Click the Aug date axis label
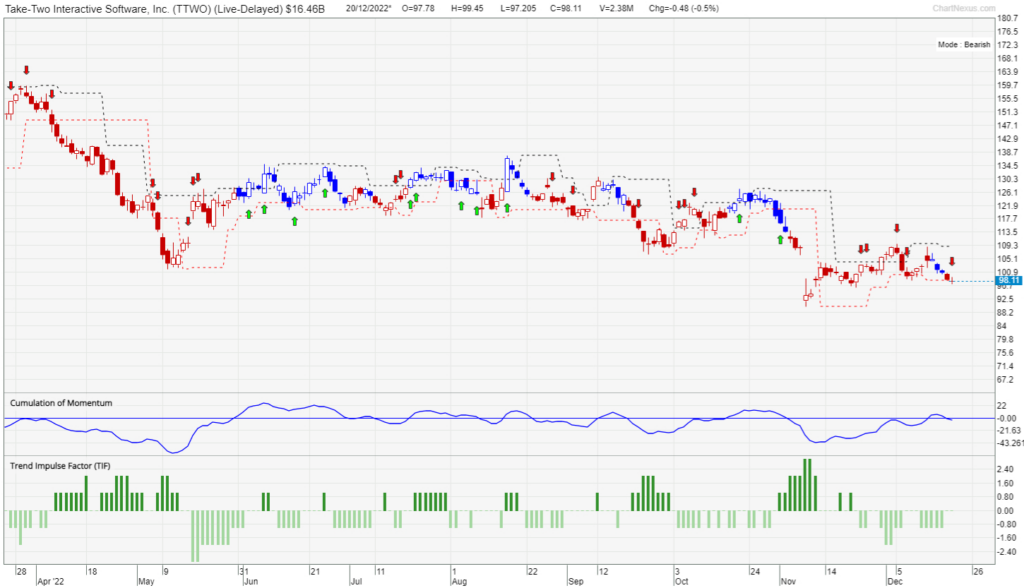The image size is (1024, 588). click(459, 581)
